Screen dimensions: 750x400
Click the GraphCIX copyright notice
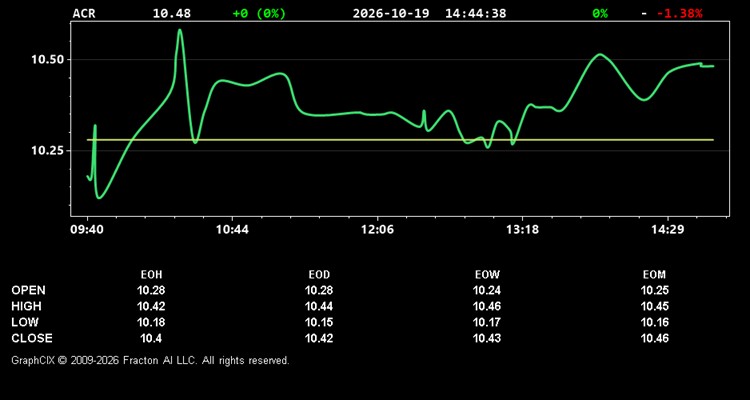click(150, 360)
